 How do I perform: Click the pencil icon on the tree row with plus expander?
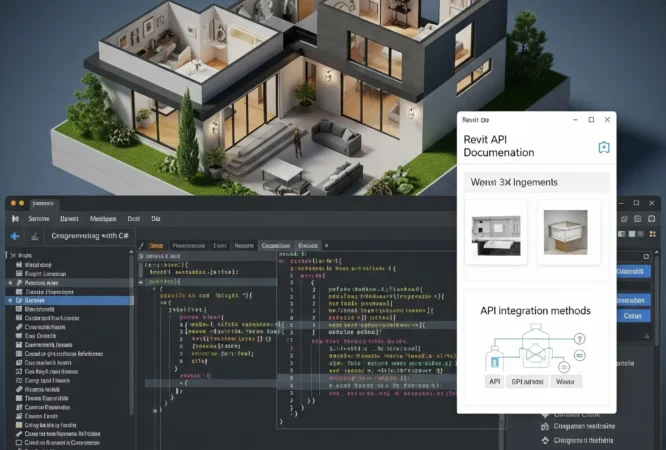[19, 283]
